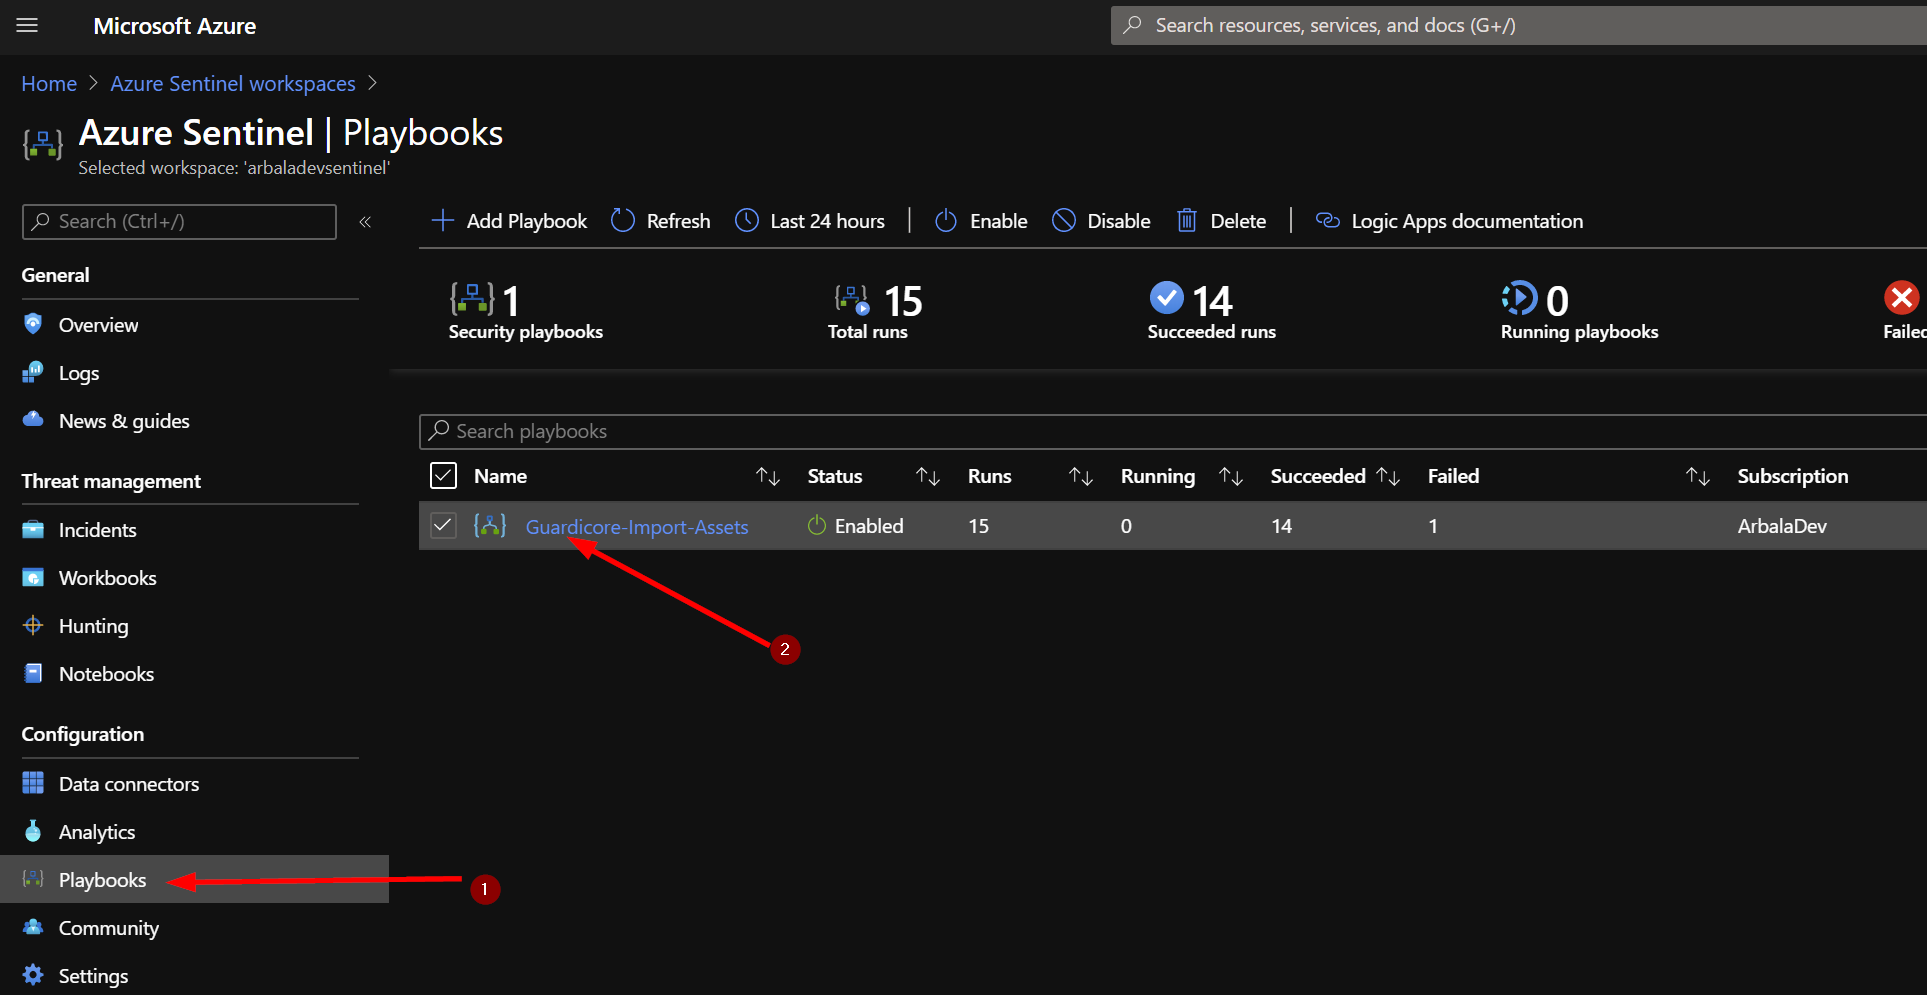Sort table by Name column arrows
This screenshot has height=995, width=1927.
tap(767, 476)
